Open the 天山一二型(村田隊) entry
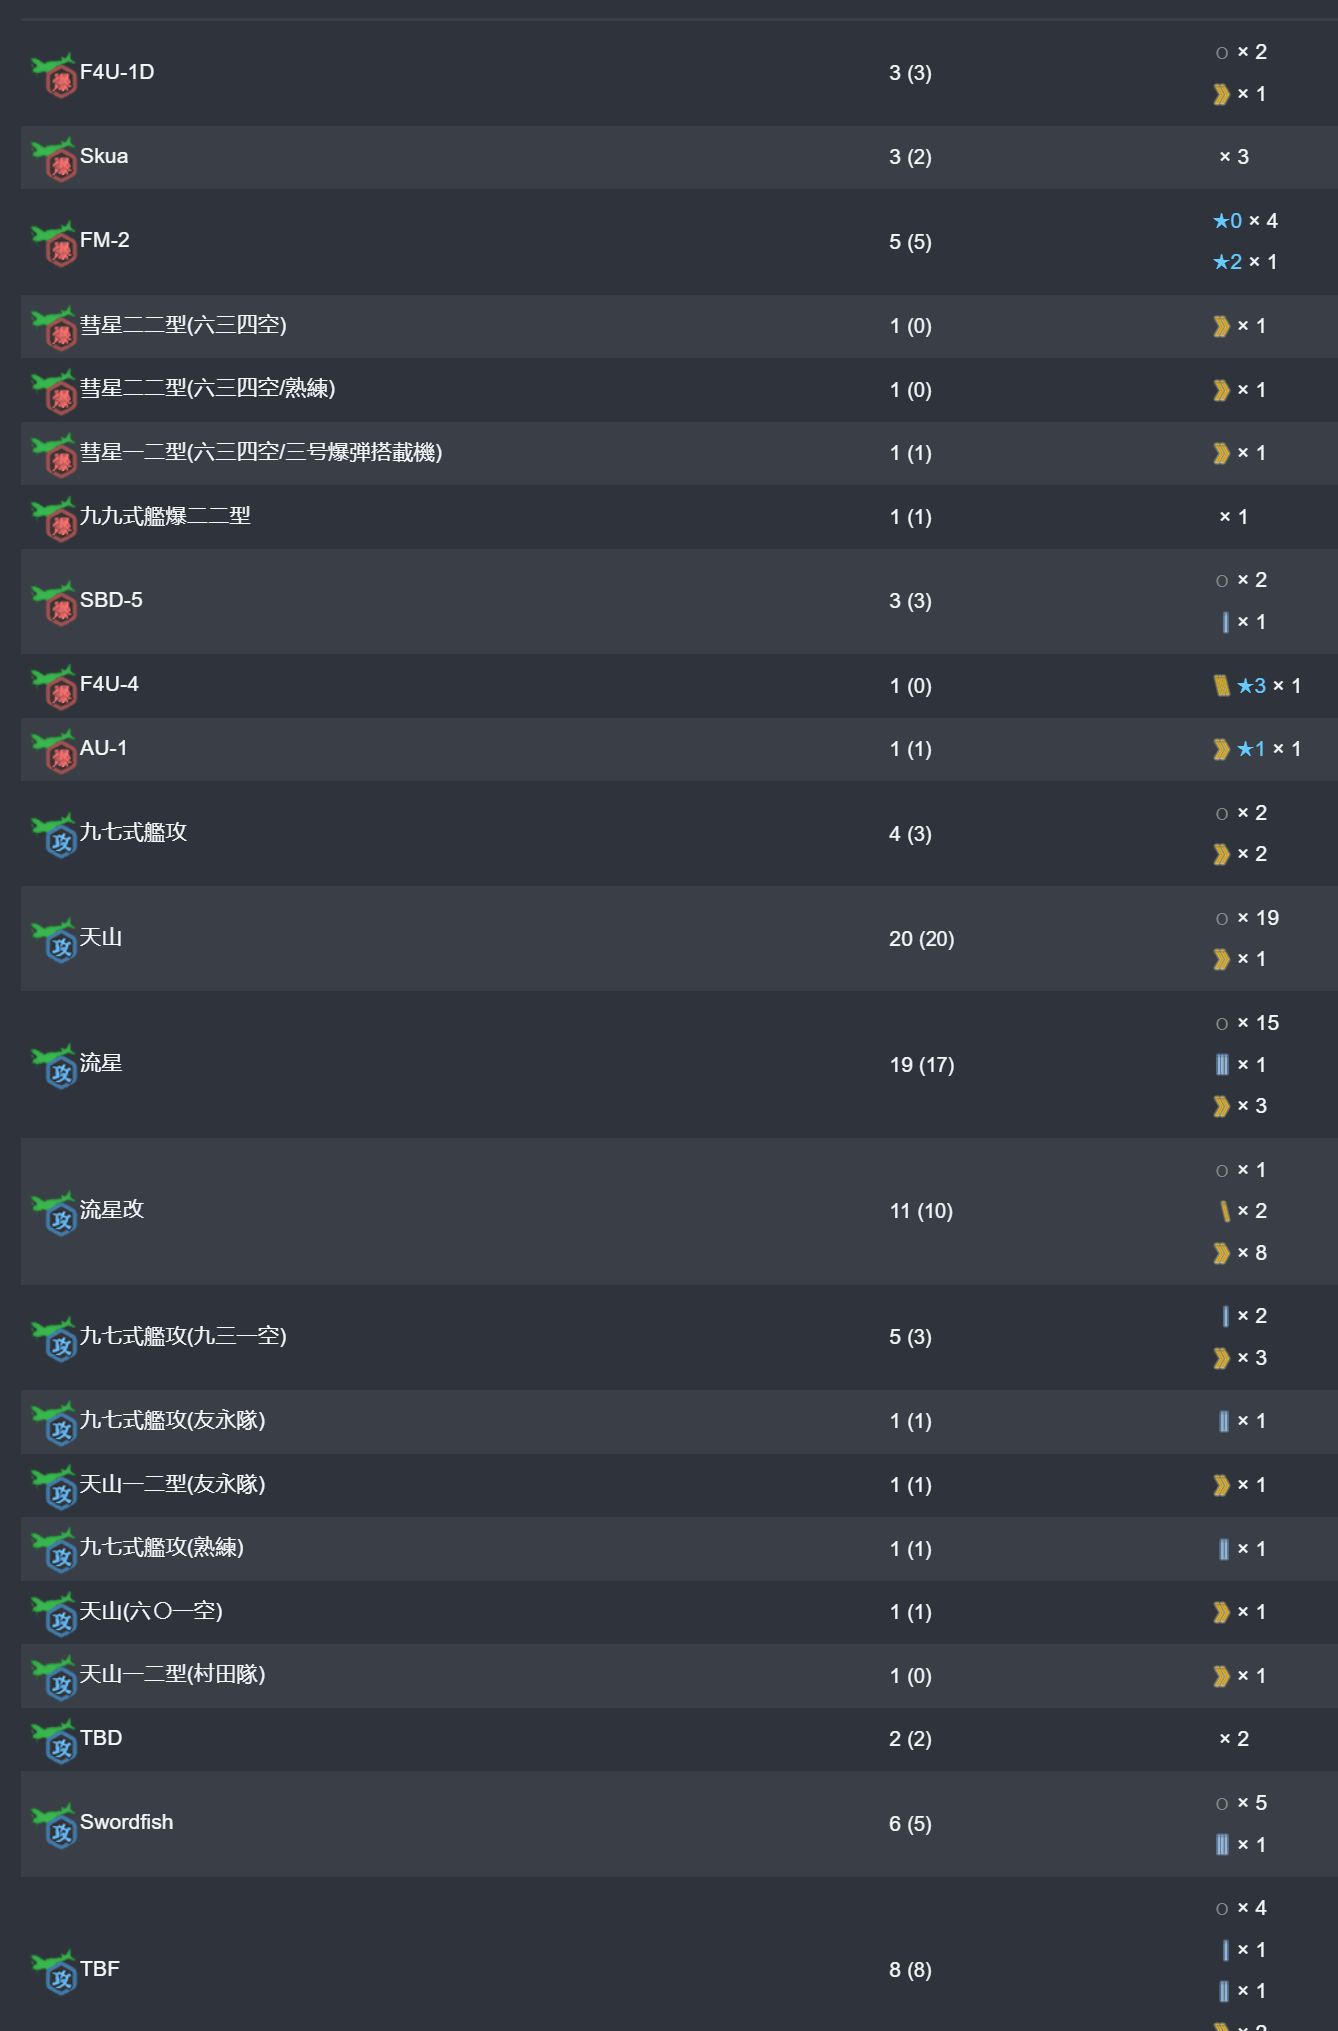Image resolution: width=1338 pixels, height=2031 pixels. [x=172, y=1674]
